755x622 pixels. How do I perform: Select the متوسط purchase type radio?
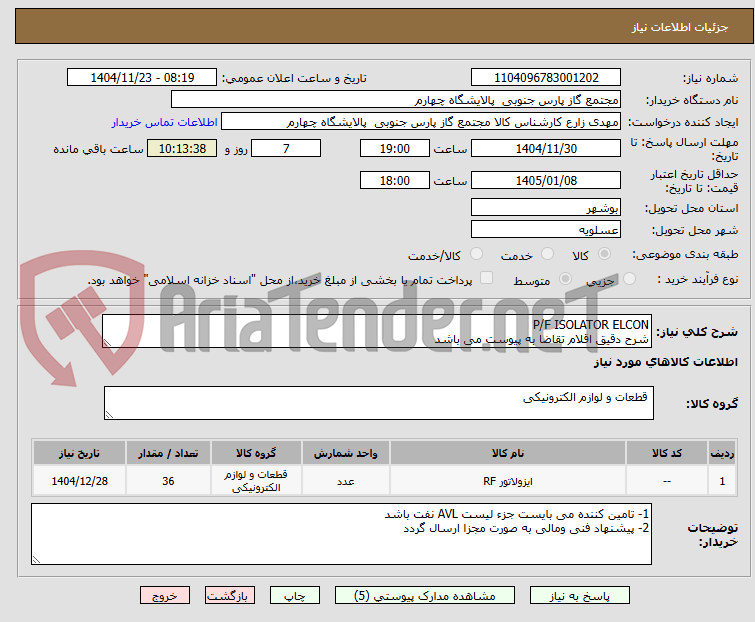coord(565,279)
